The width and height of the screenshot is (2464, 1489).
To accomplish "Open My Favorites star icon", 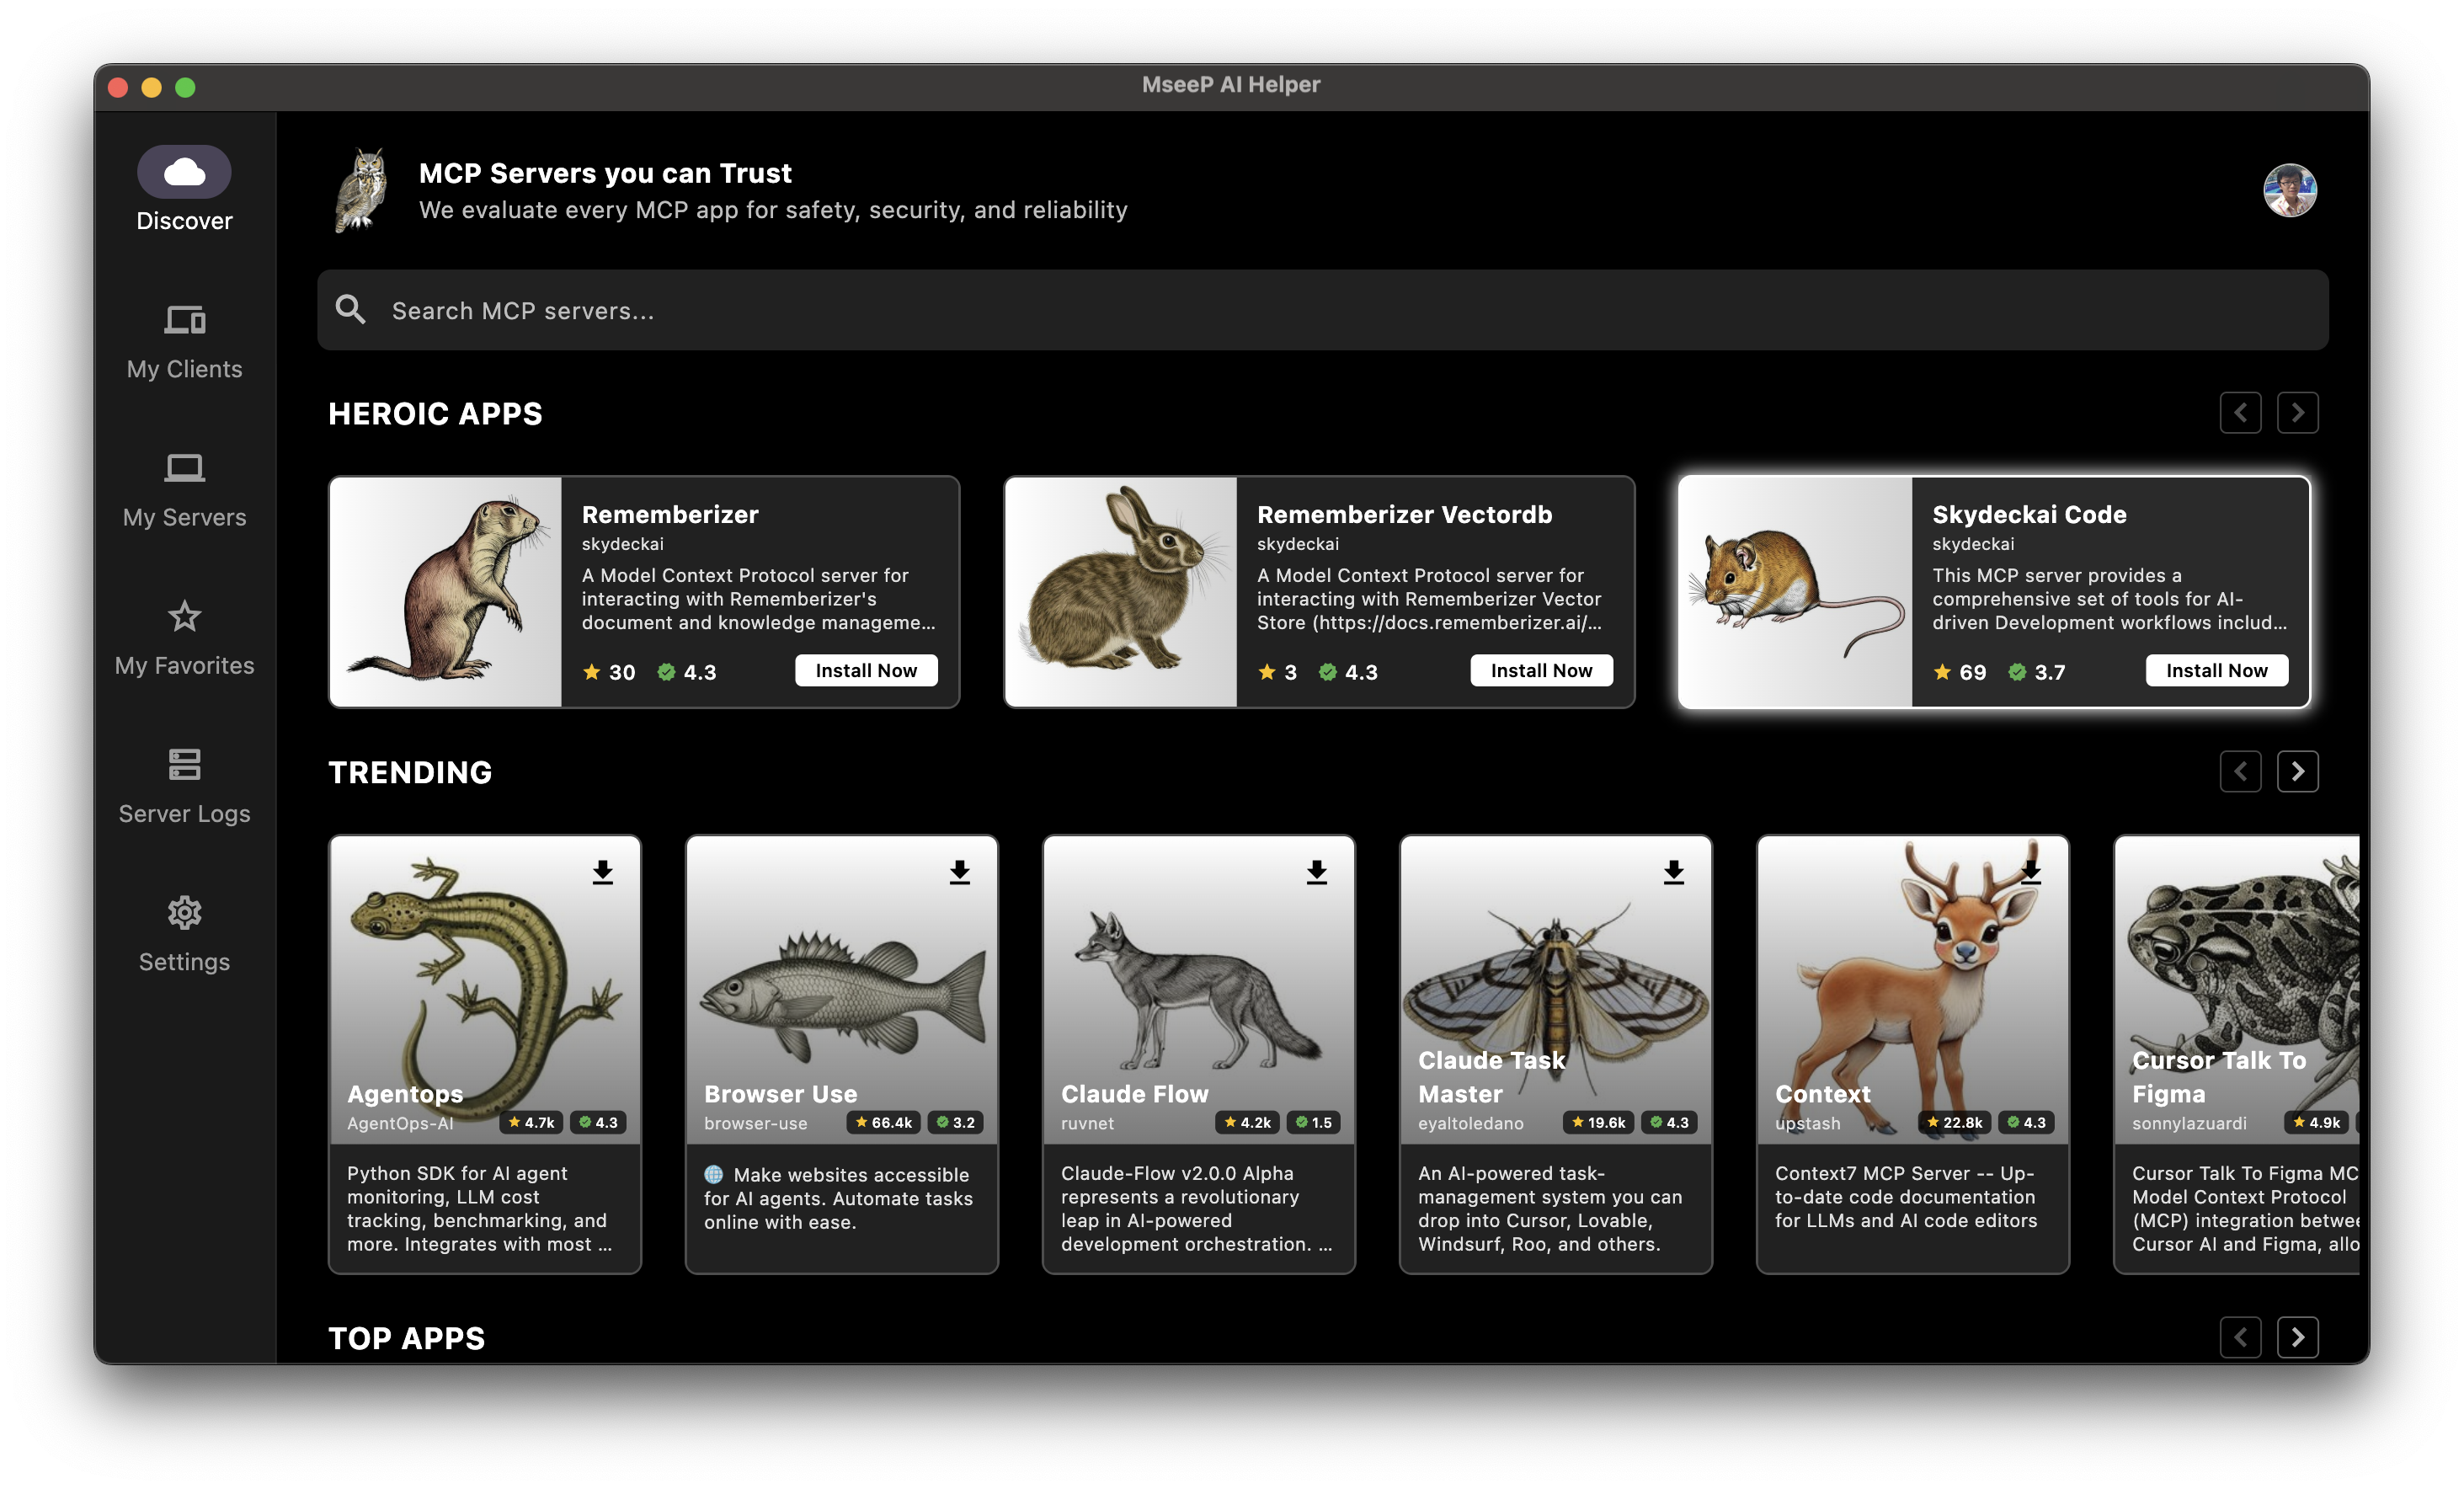I will 184,616.
